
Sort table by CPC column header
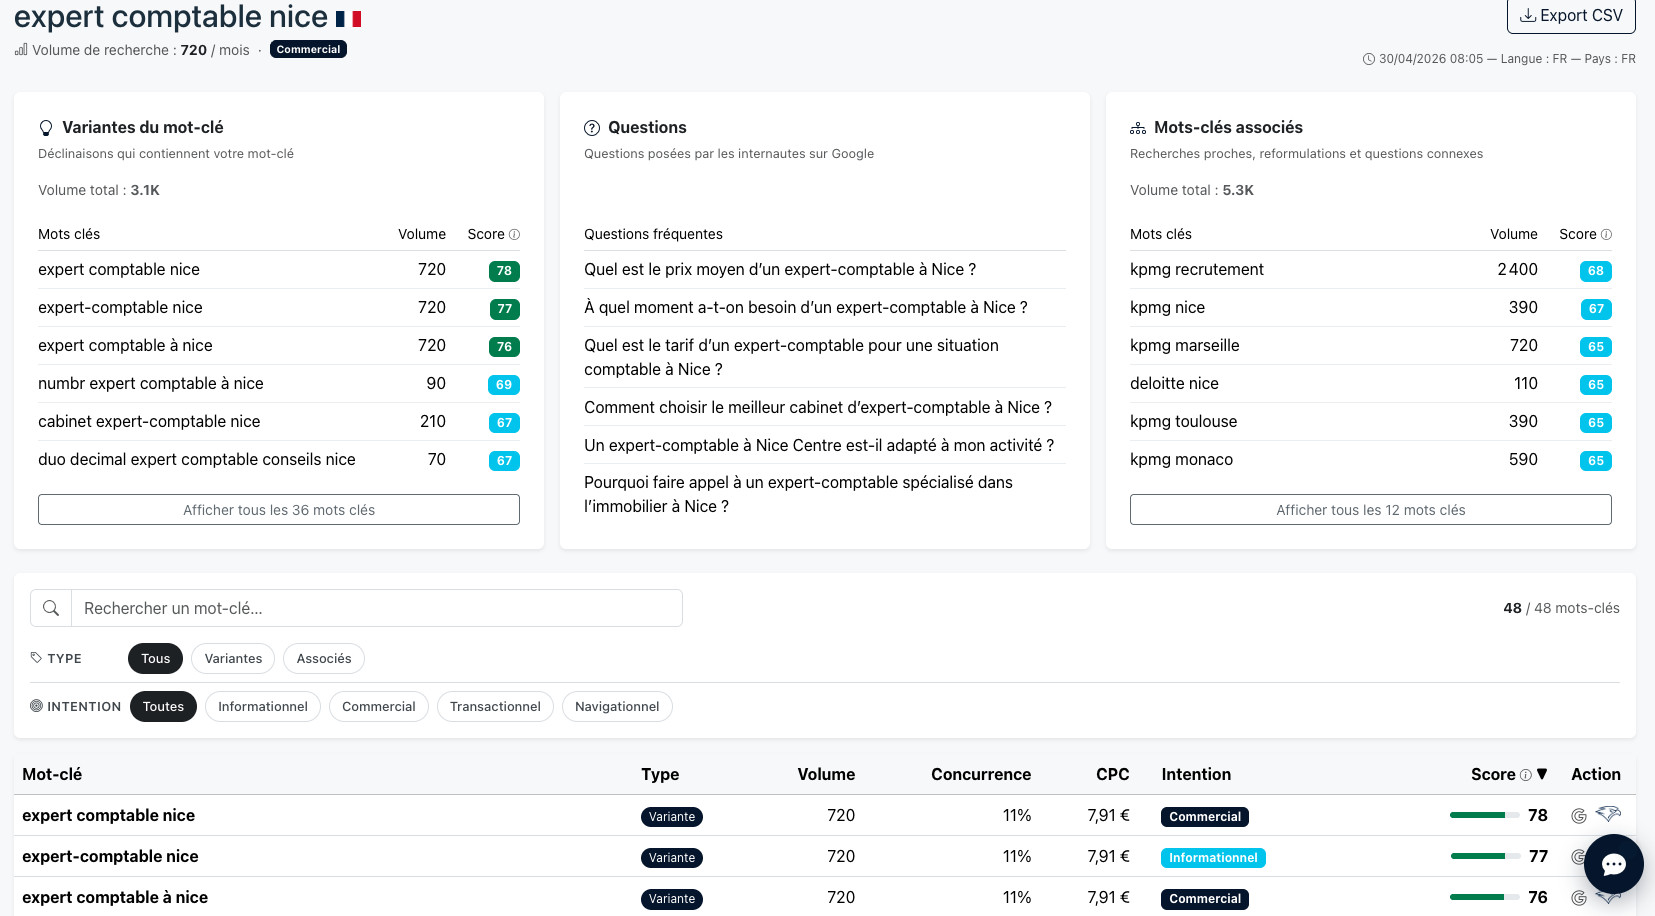point(1113,774)
